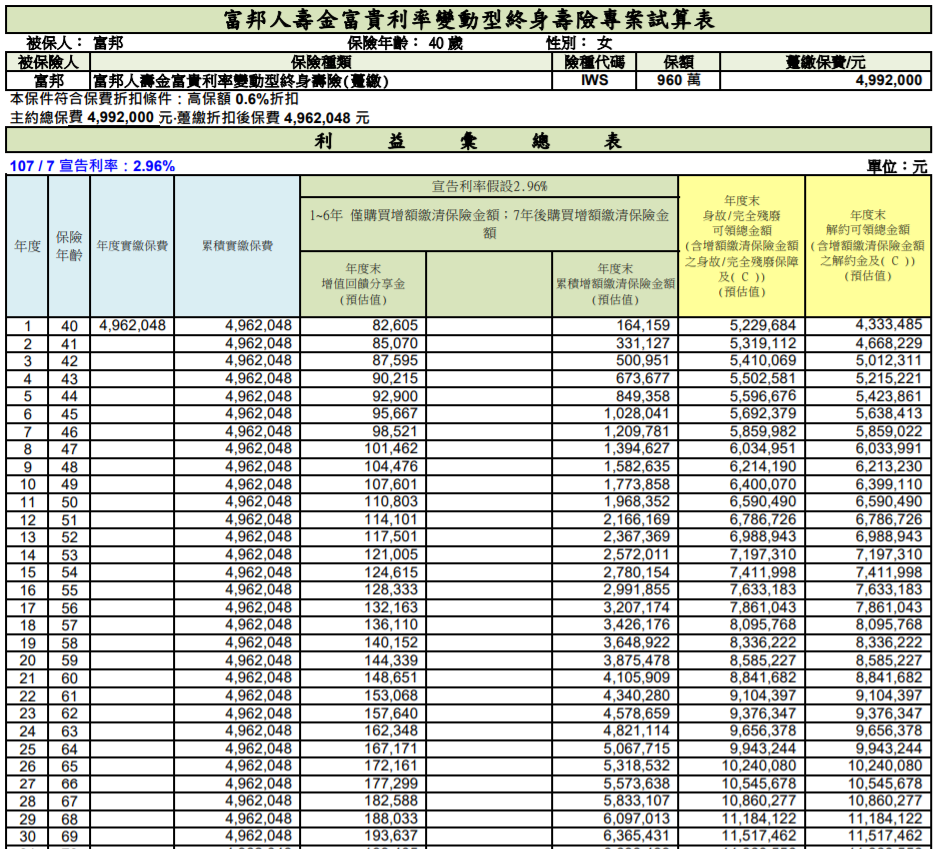Click the value 101,462 in year 8
The image size is (936, 849).
pyautogui.click(x=391, y=449)
